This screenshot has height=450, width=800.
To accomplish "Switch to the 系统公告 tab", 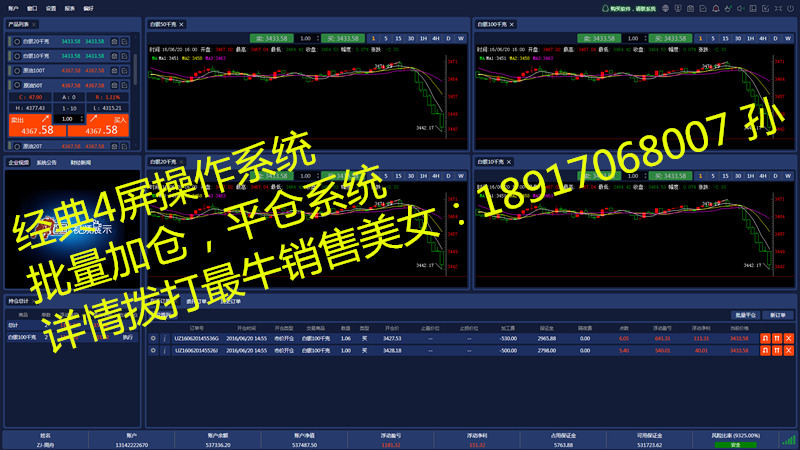I will pos(46,162).
